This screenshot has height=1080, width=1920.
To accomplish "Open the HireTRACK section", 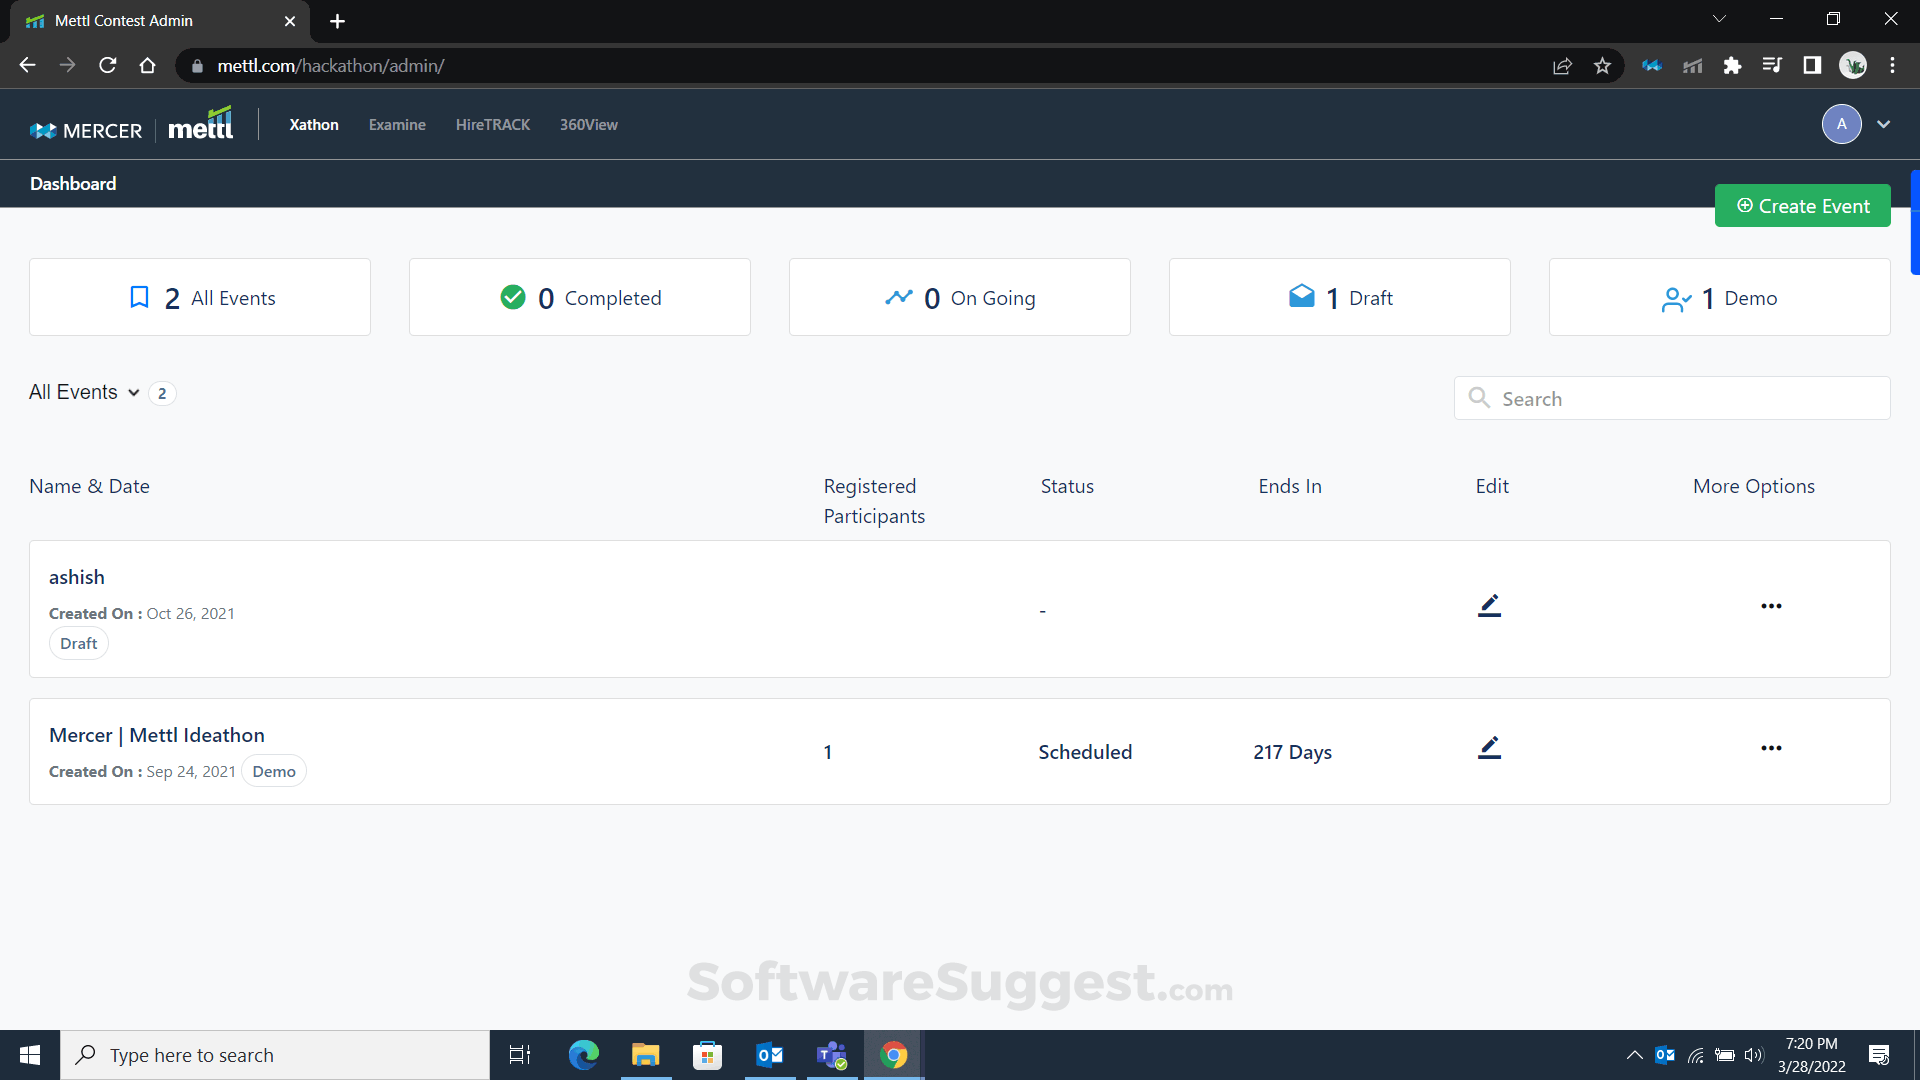I will [492, 124].
